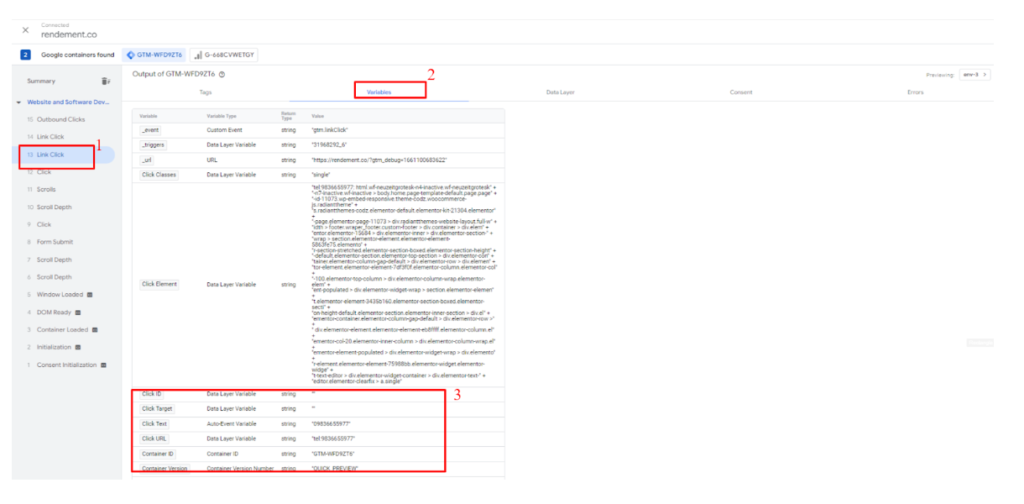Switch to the Consent tab

click(741, 93)
